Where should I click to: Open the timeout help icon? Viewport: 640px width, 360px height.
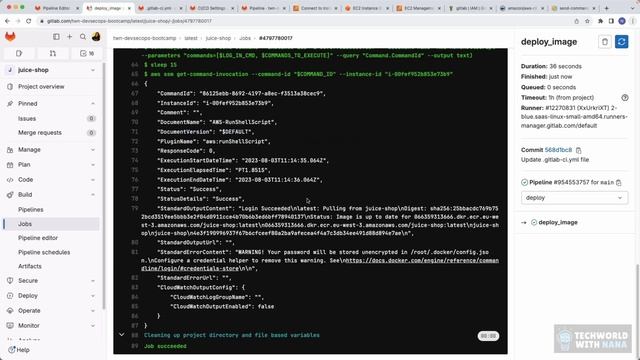(624, 98)
